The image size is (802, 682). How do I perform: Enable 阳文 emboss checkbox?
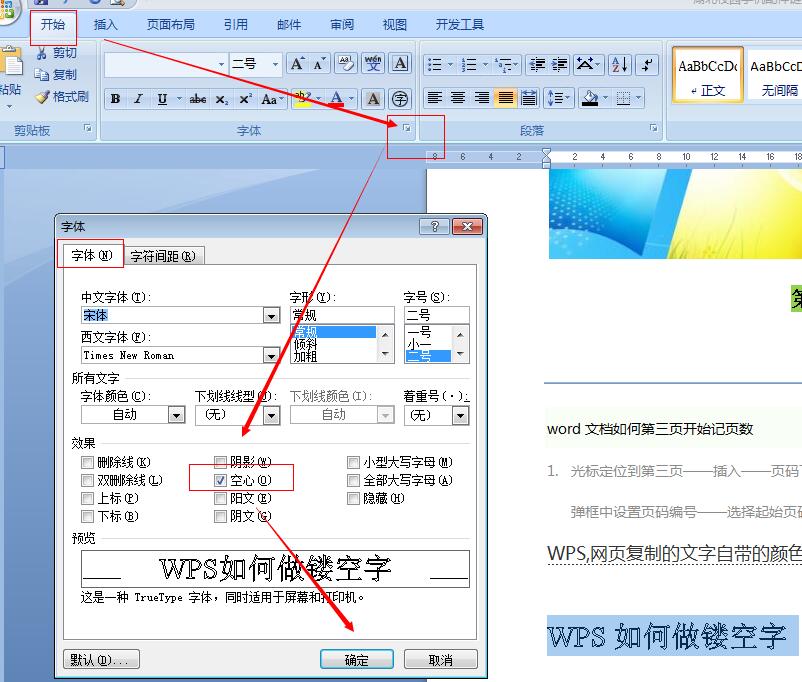pos(220,498)
